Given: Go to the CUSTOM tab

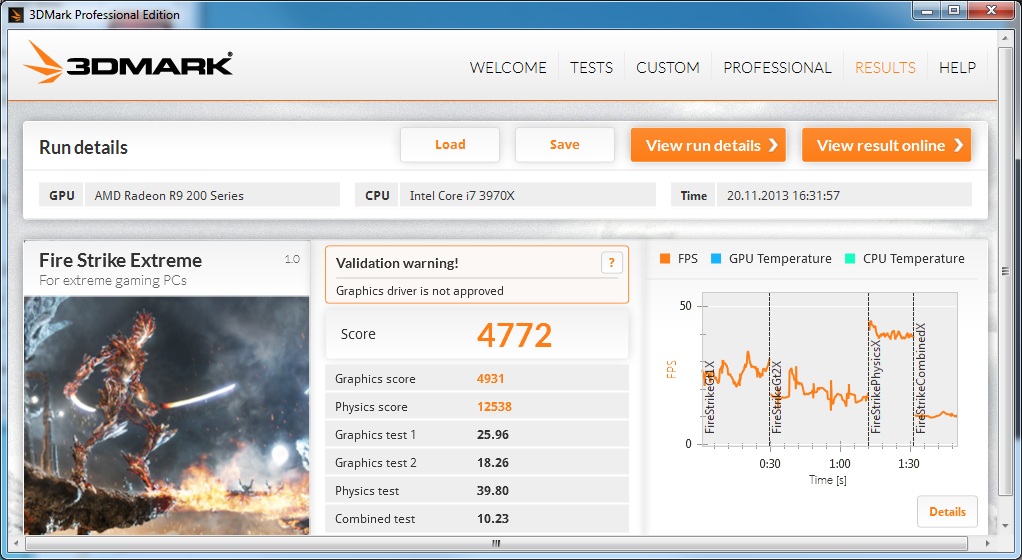Looking at the screenshot, I should click(x=667, y=68).
